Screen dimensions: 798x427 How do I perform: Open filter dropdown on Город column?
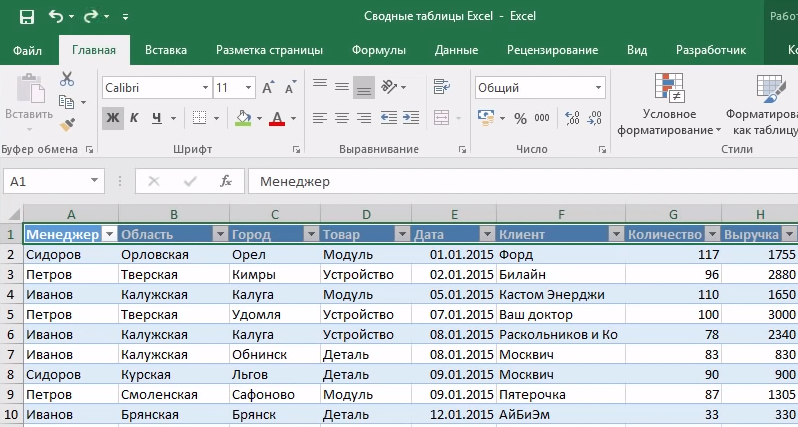point(310,234)
